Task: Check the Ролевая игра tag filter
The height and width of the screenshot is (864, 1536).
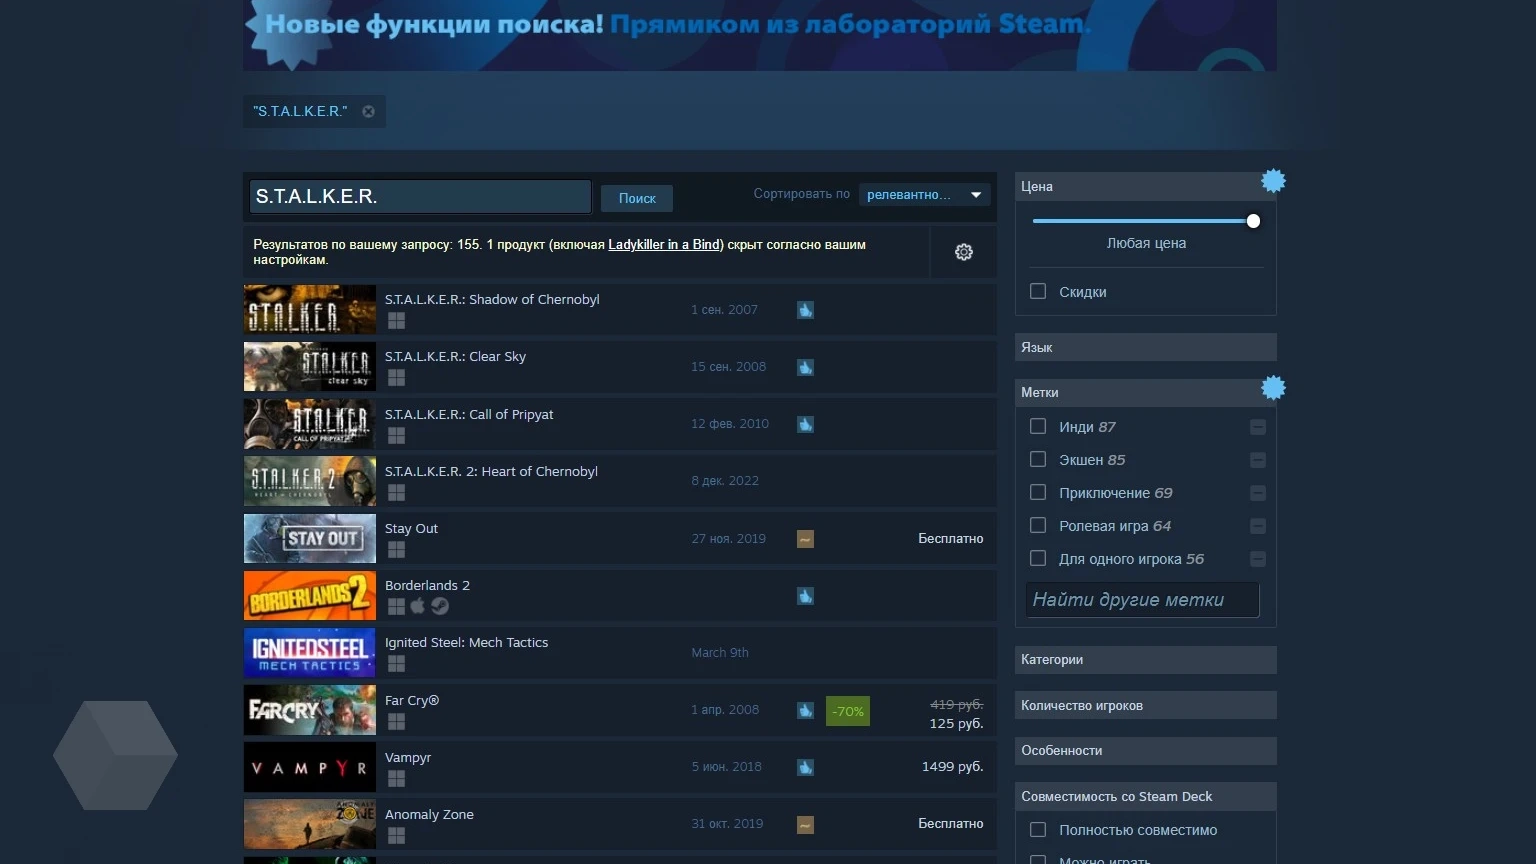Action: pos(1038,525)
